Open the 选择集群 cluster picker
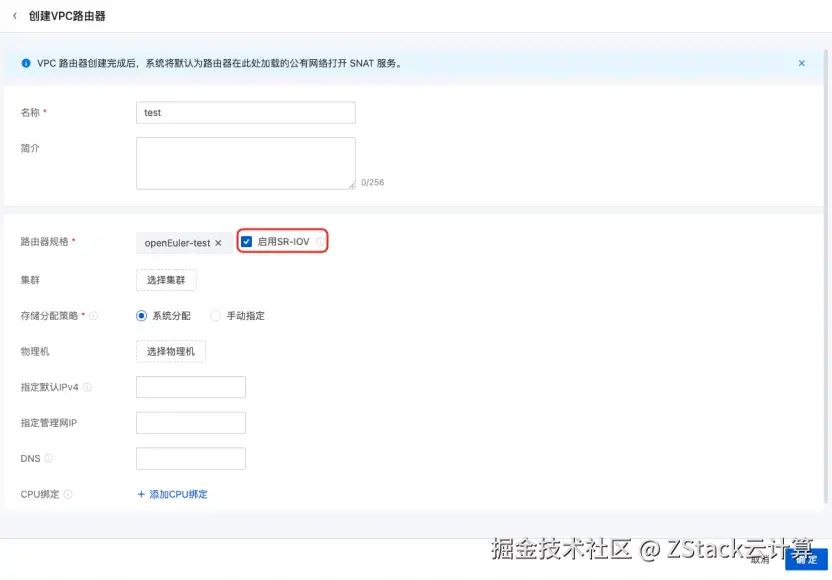Screen dimensions: 832x580 click(x=166, y=280)
